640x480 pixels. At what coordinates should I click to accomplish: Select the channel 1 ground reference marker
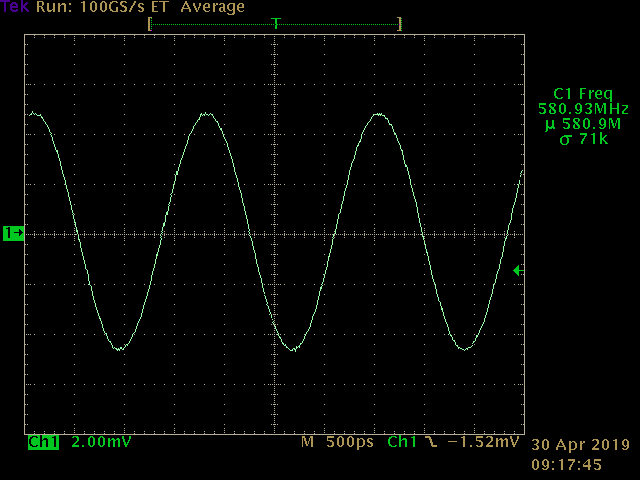point(14,233)
